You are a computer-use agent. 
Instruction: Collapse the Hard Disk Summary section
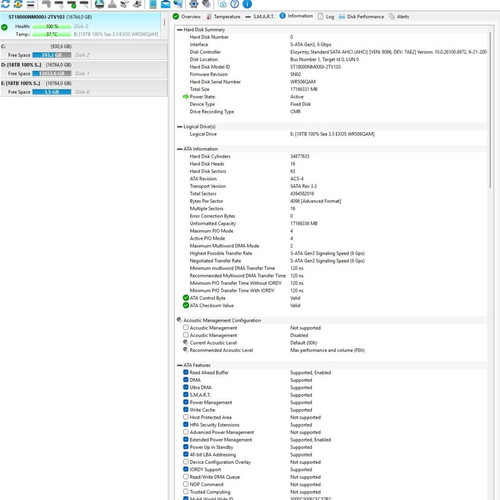pyautogui.click(x=180, y=30)
